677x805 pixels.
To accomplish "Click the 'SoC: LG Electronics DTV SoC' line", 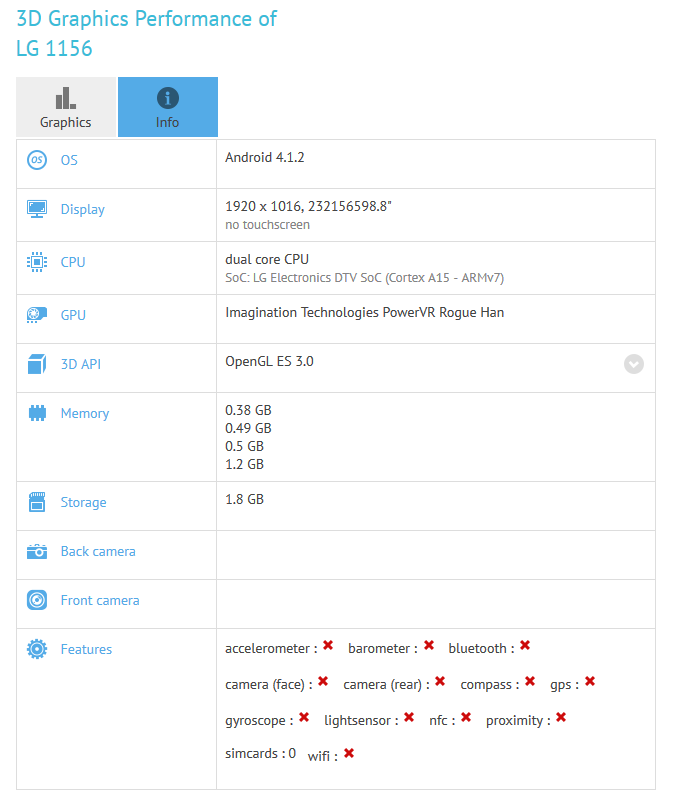I will pos(364,278).
